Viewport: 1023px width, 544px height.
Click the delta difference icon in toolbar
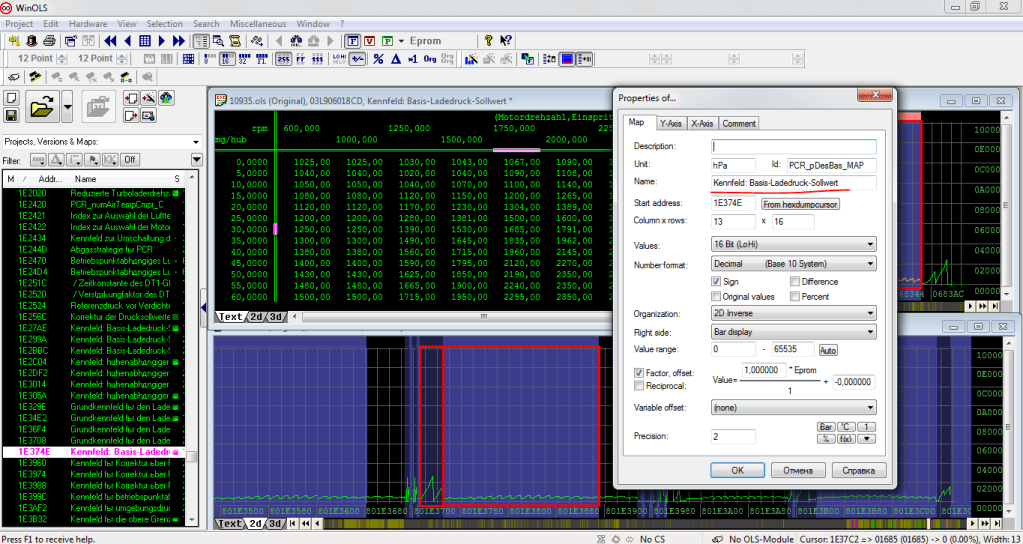395,59
